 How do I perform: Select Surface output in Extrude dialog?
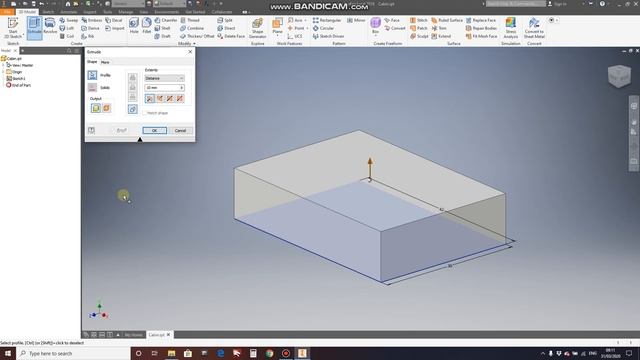[107, 108]
